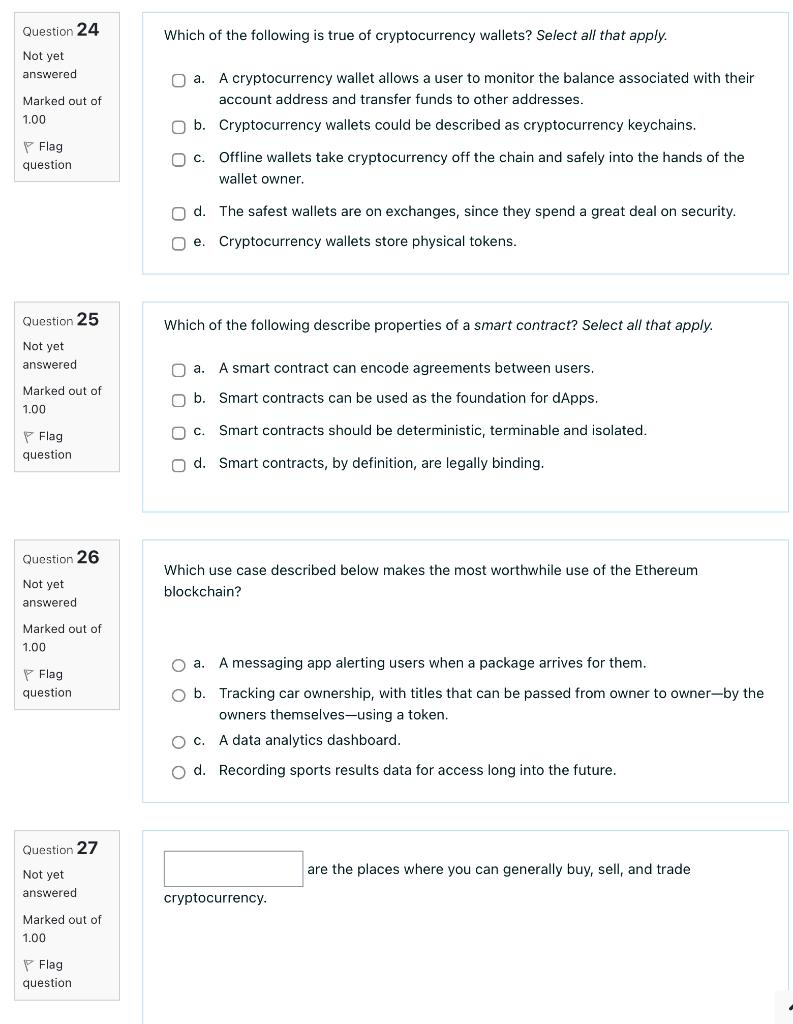Select option a about the messaging app
Viewport: 793px width, 1024px height.
coord(178,664)
